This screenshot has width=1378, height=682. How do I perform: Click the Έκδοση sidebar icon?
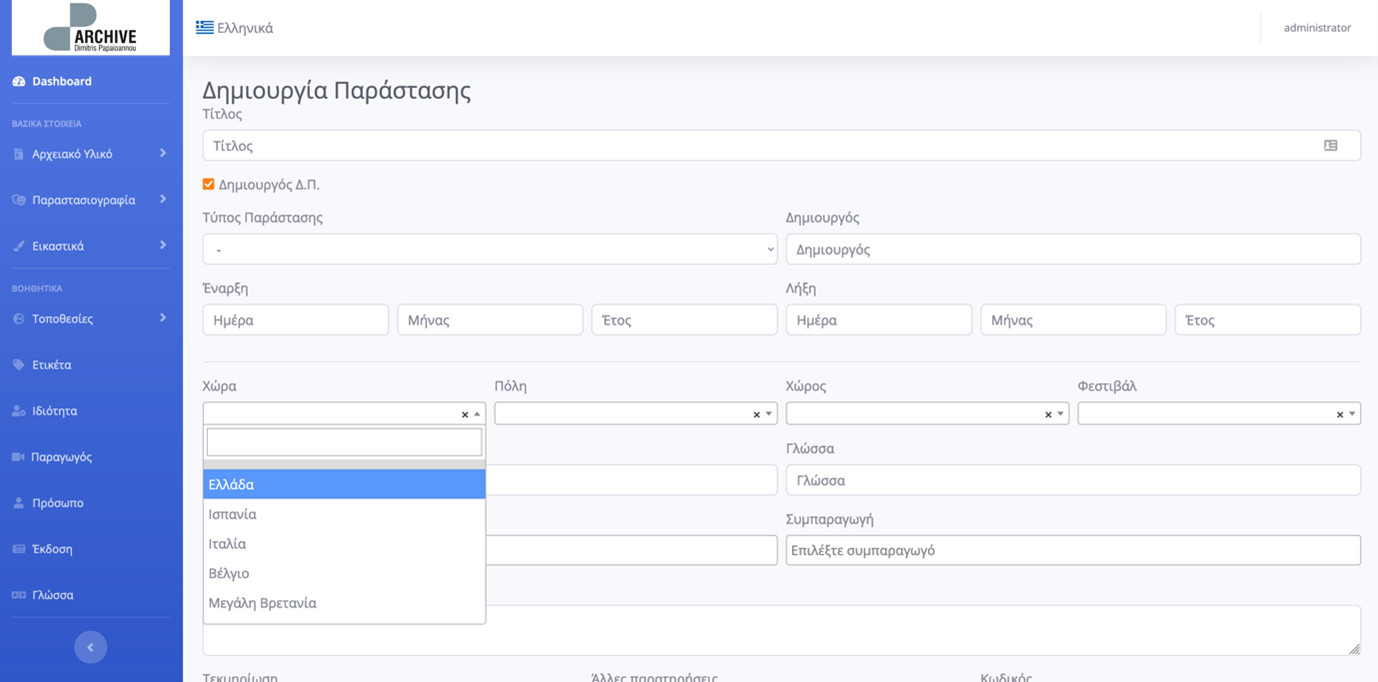pos(18,549)
